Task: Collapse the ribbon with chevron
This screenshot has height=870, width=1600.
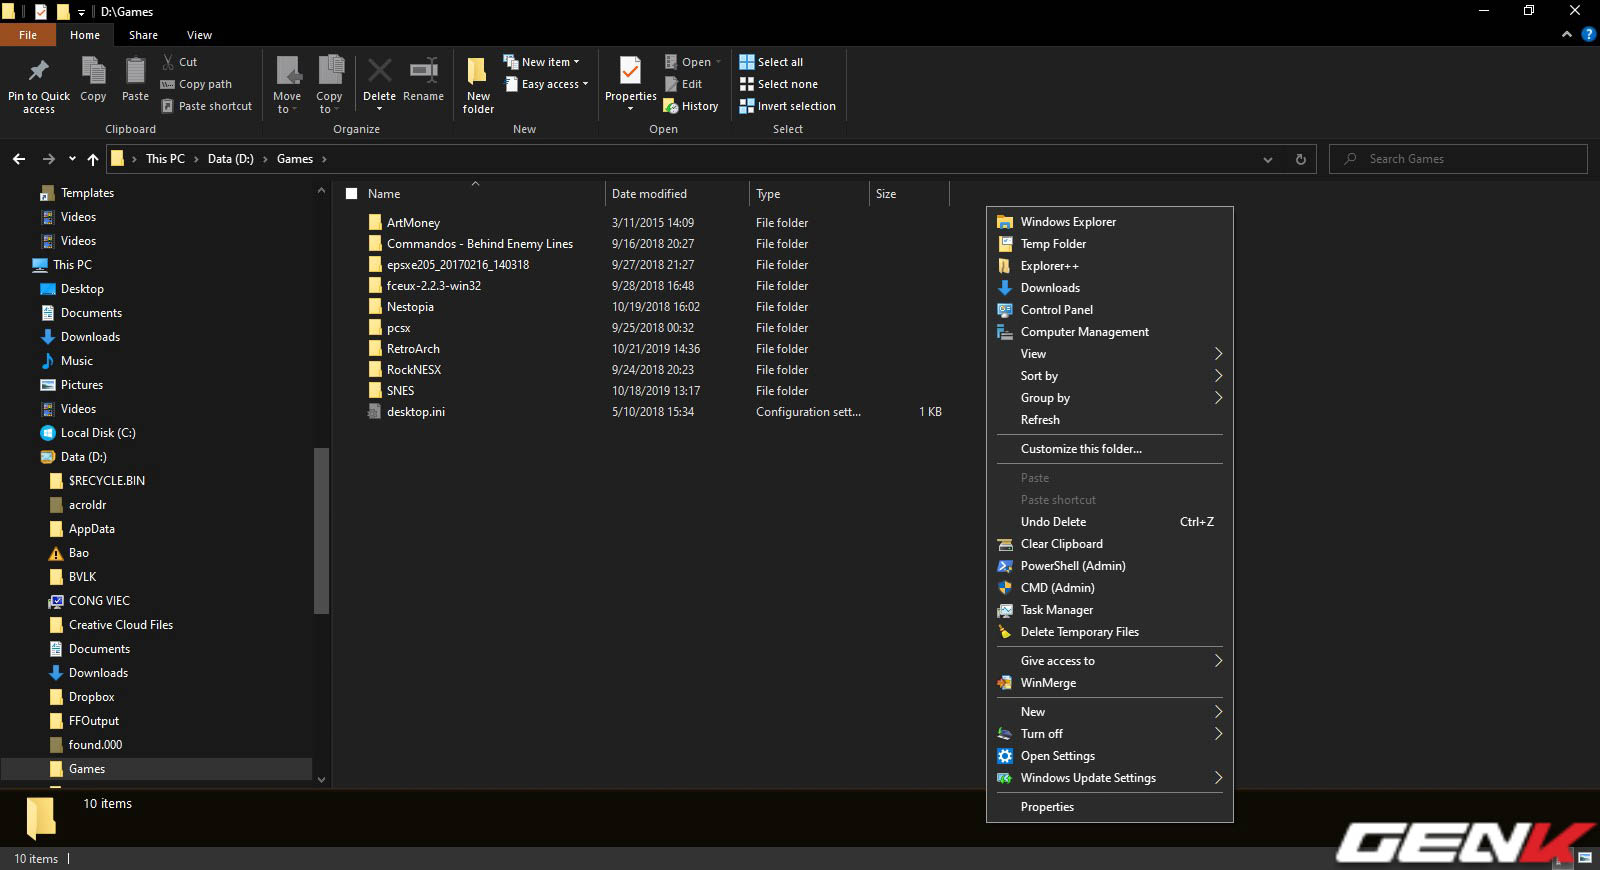Action: (x=1567, y=35)
